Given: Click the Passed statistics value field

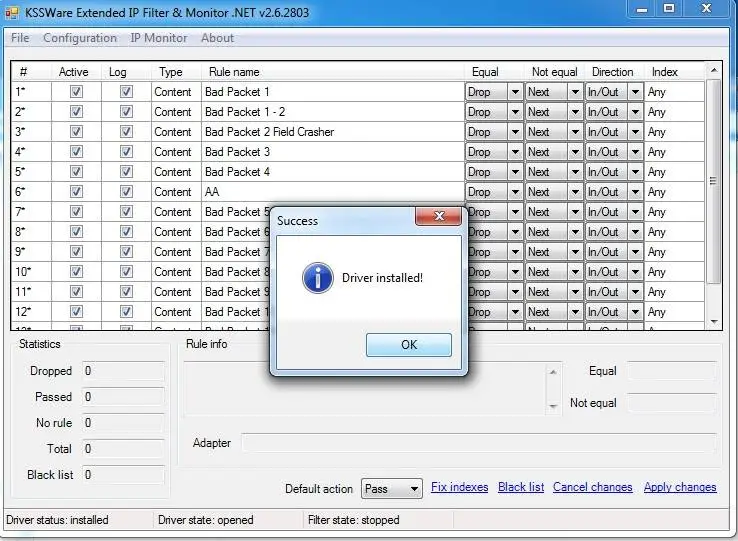Looking at the screenshot, I should pos(123,397).
